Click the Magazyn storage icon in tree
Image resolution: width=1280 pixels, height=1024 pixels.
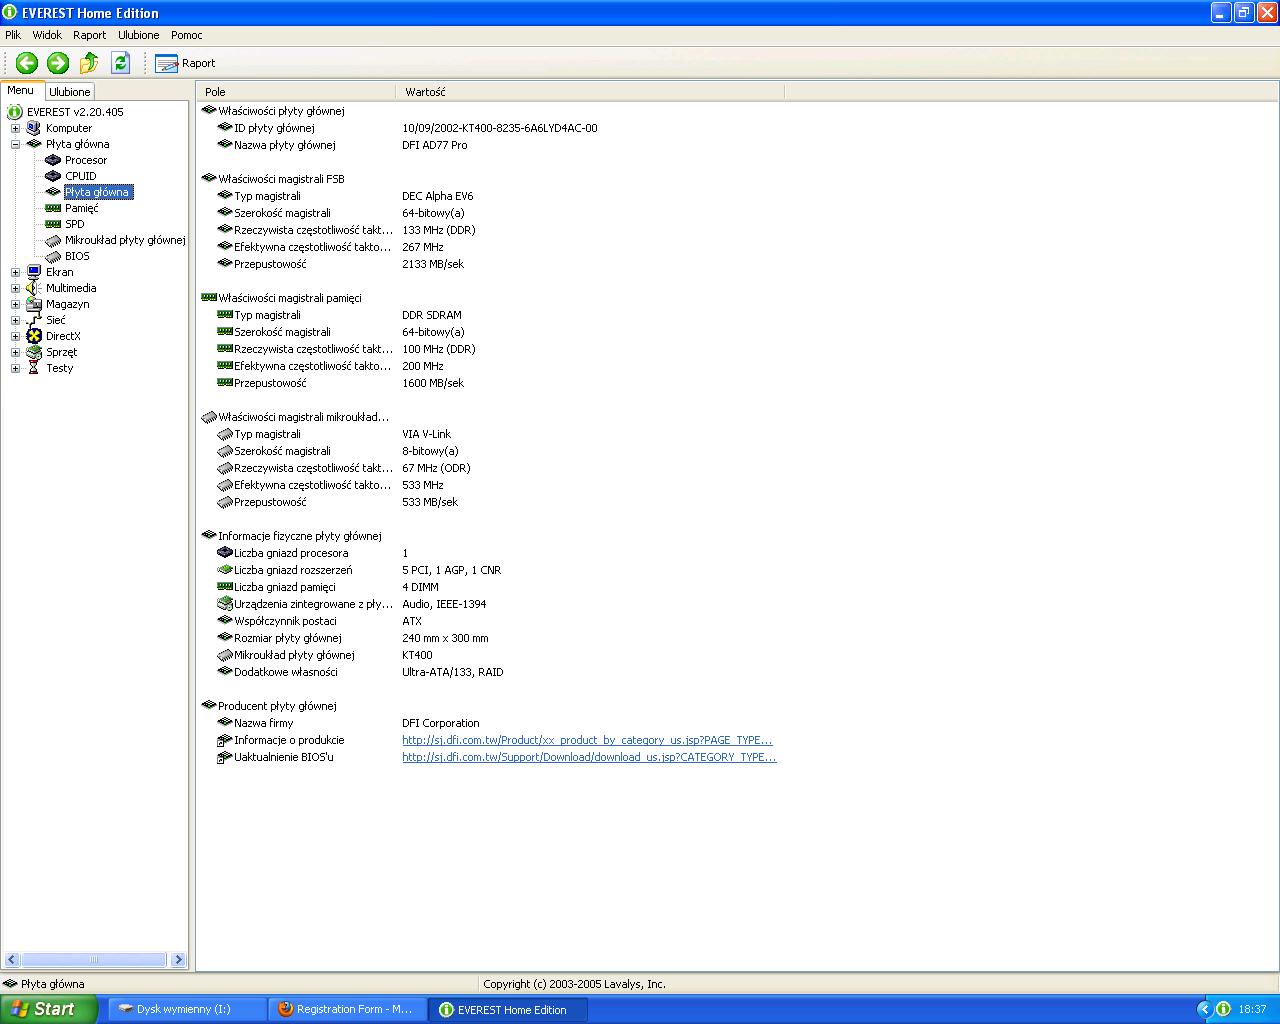coord(34,304)
